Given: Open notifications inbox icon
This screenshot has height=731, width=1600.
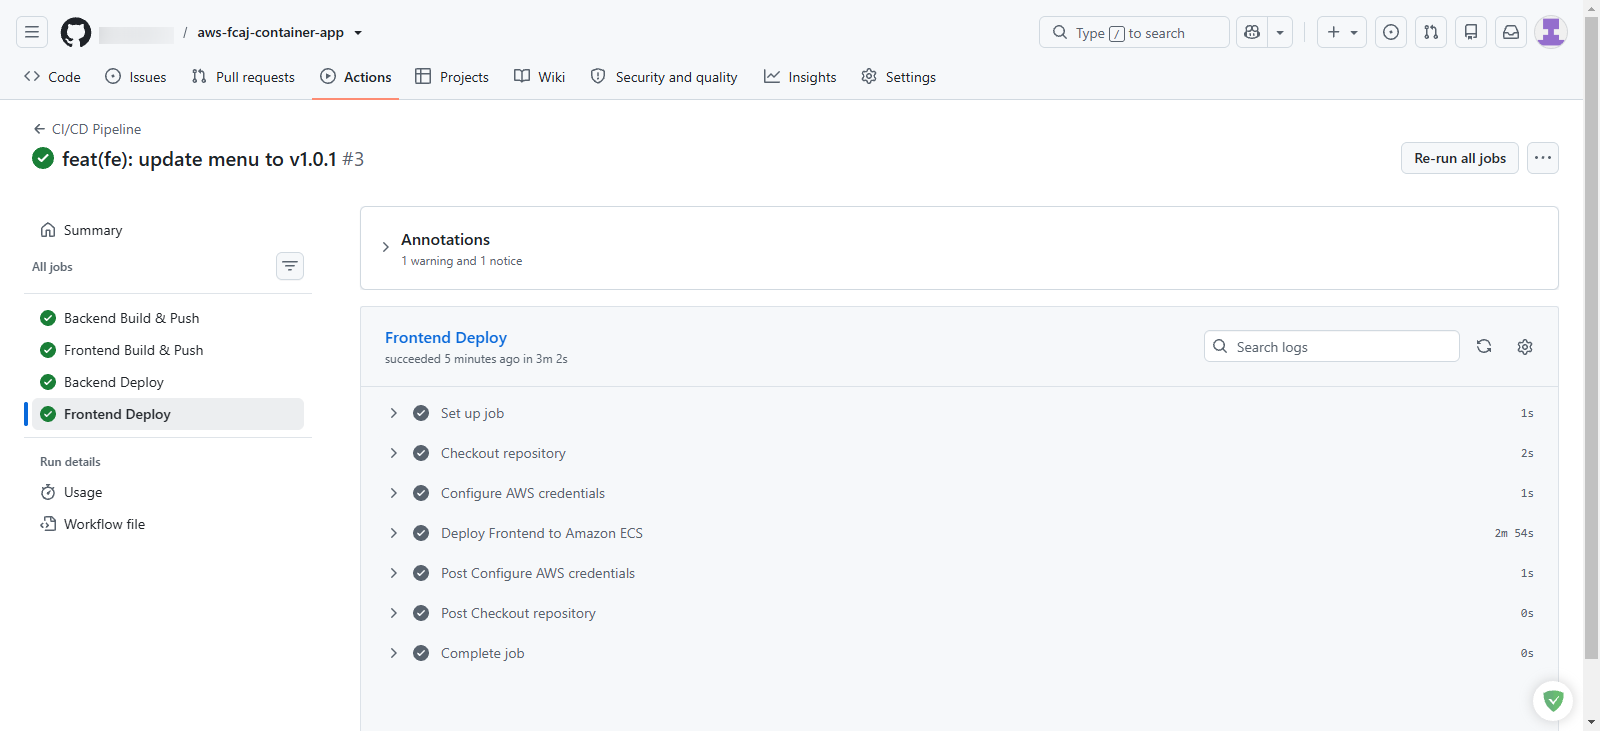Looking at the screenshot, I should [1511, 32].
